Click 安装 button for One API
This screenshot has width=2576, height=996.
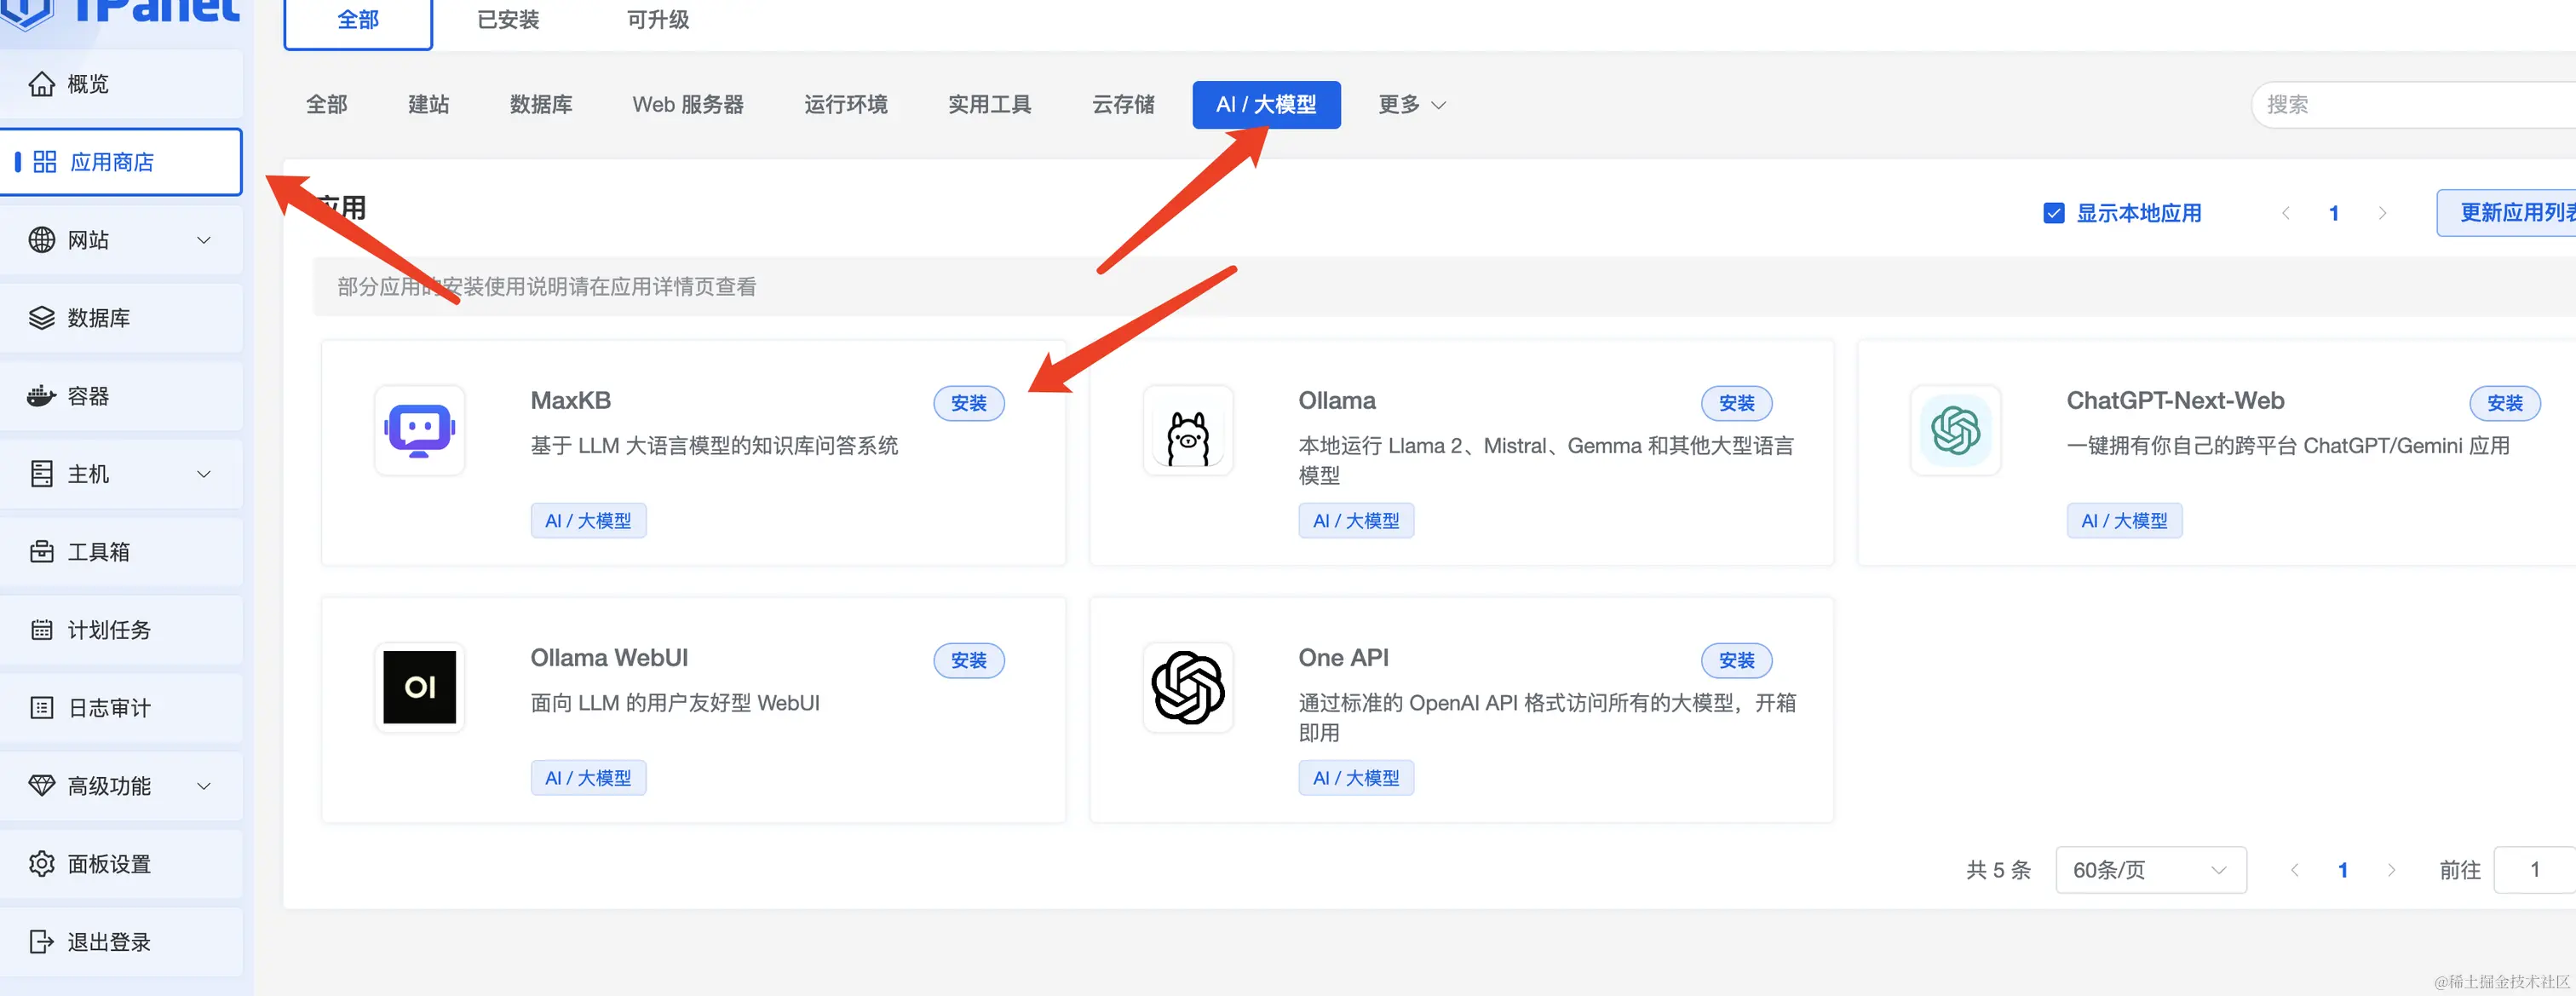(1736, 660)
